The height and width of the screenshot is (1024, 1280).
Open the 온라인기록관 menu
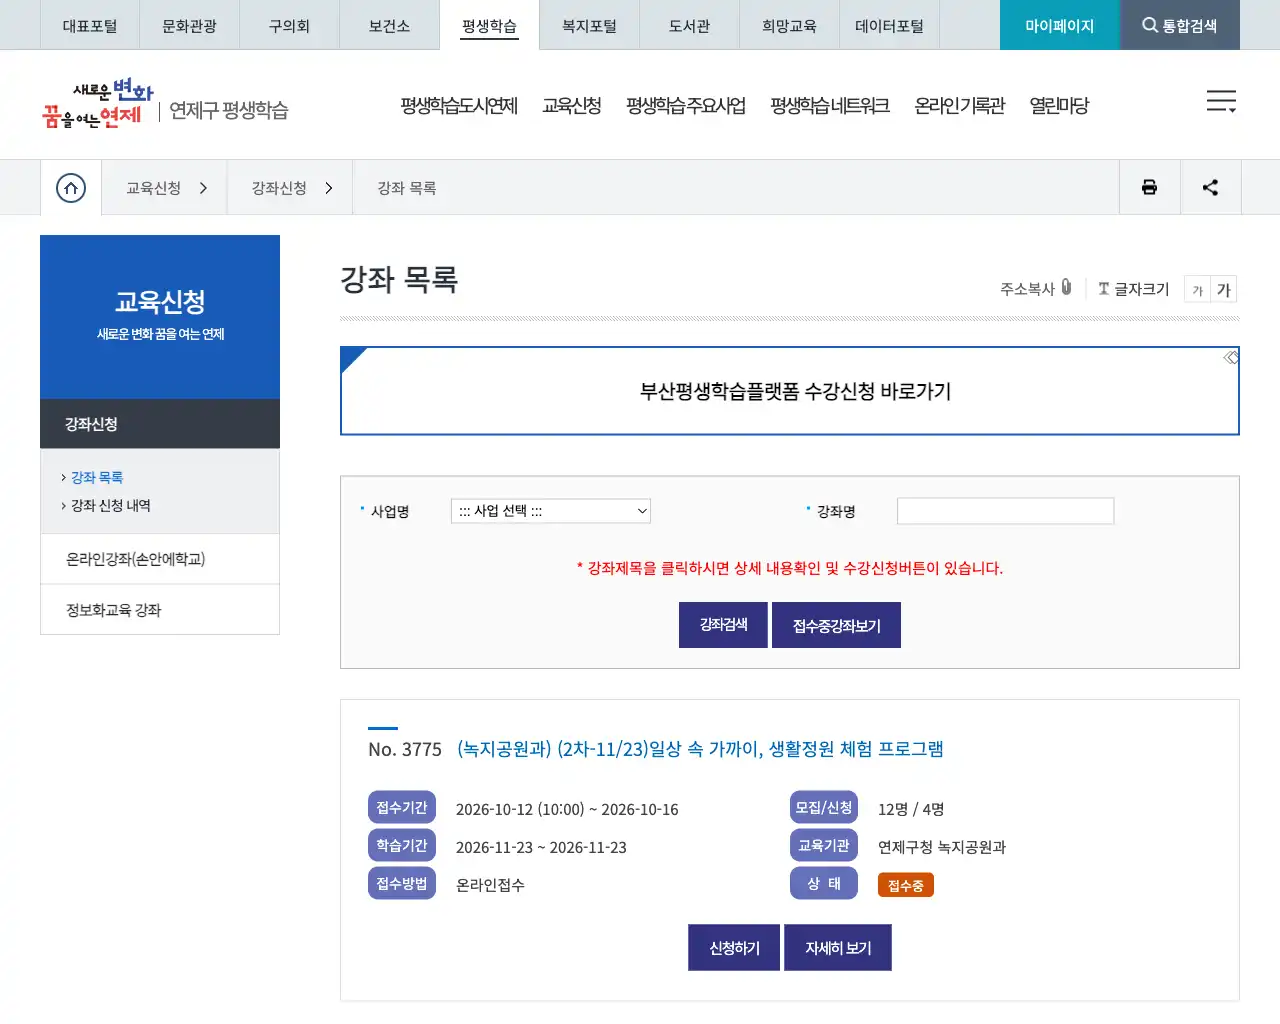point(959,106)
